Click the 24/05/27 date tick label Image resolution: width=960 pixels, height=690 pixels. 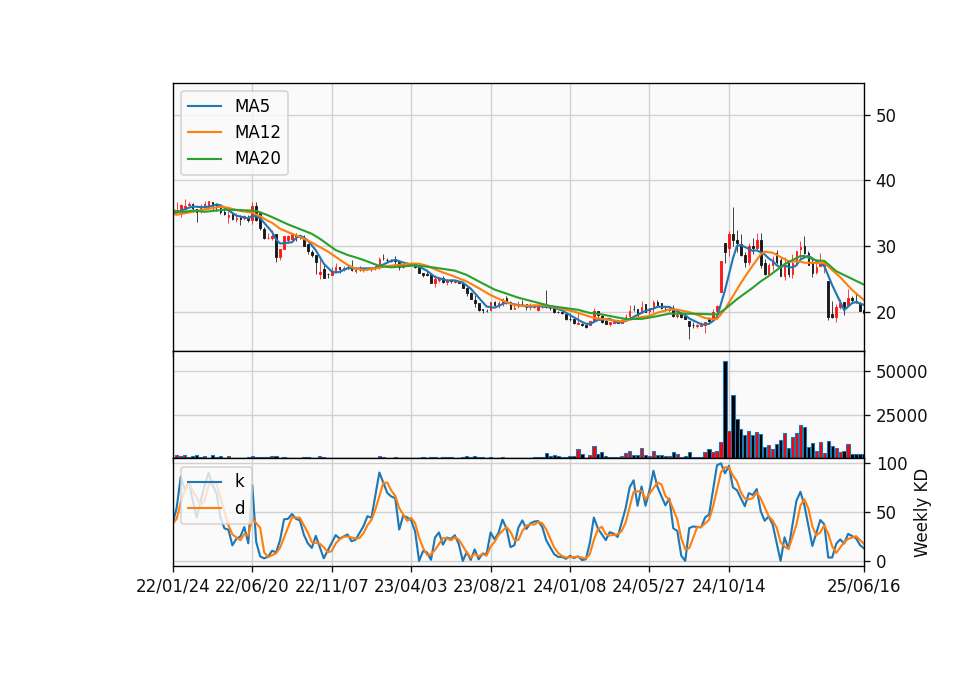(649, 586)
